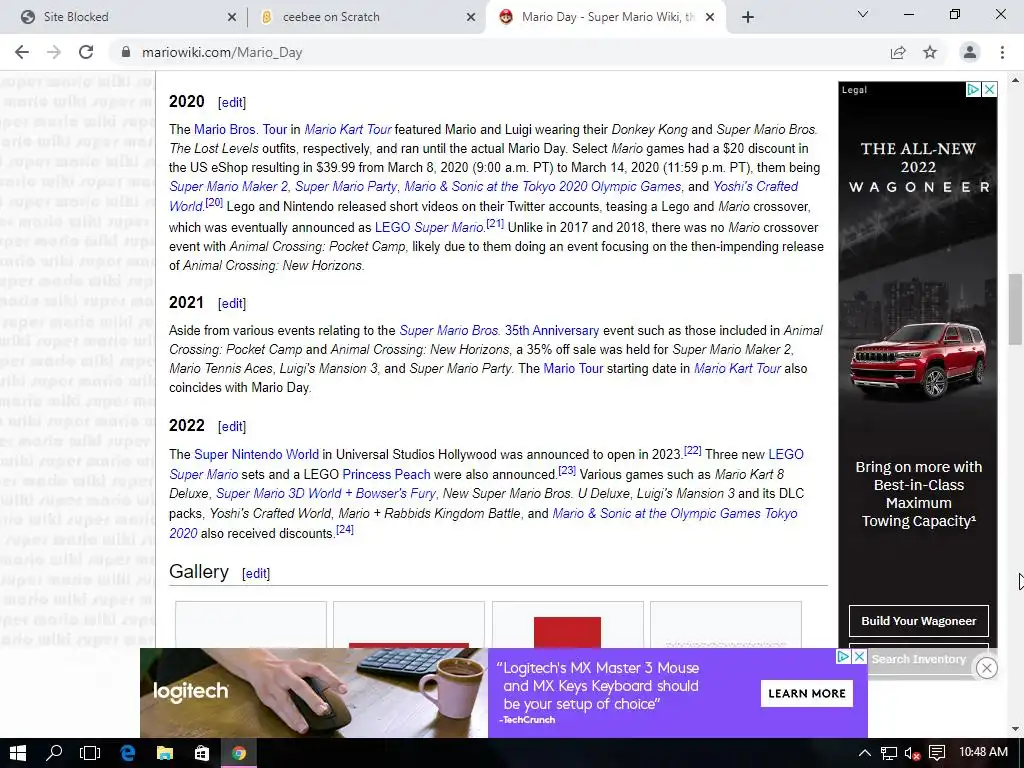Jump to reference 22
1024x768 pixels.
[692, 451]
